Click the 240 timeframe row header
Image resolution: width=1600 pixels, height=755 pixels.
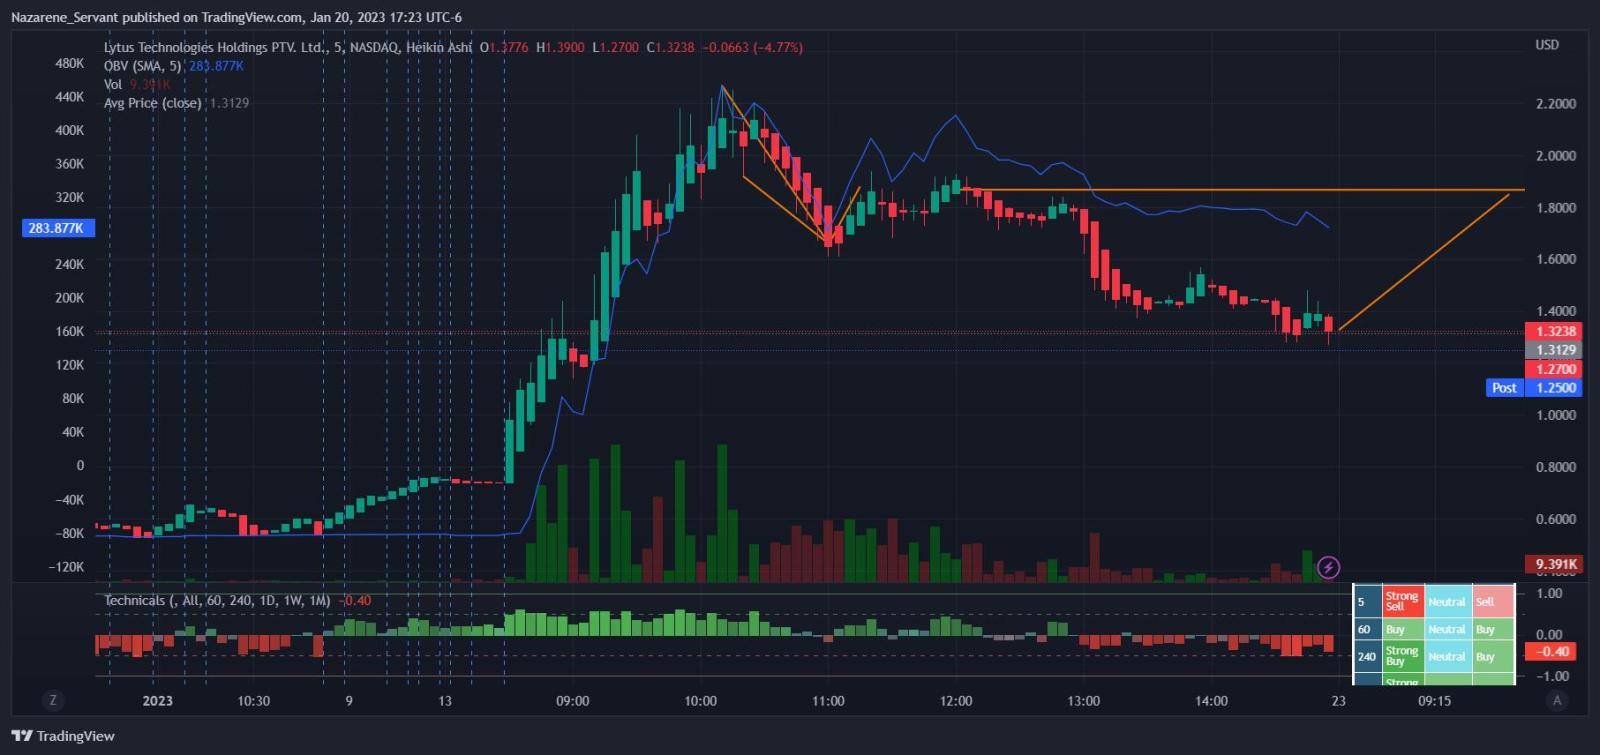(1366, 657)
